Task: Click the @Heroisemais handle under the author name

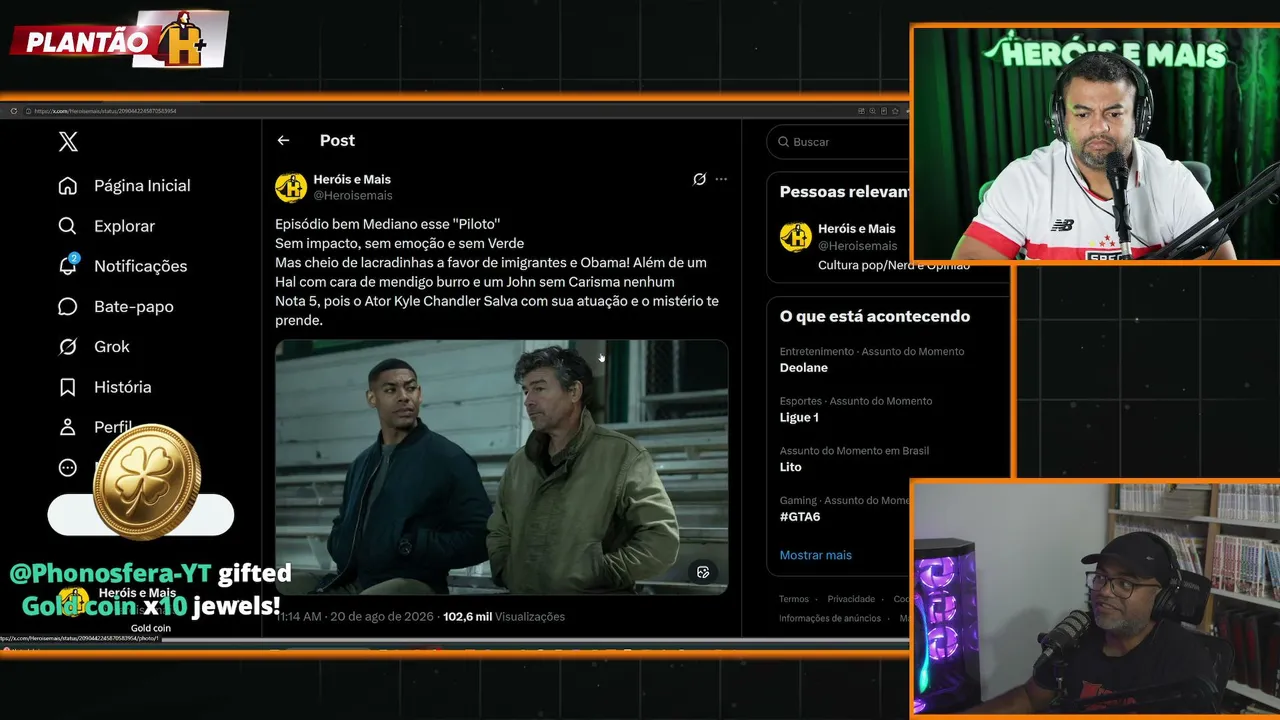Action: pos(353,195)
